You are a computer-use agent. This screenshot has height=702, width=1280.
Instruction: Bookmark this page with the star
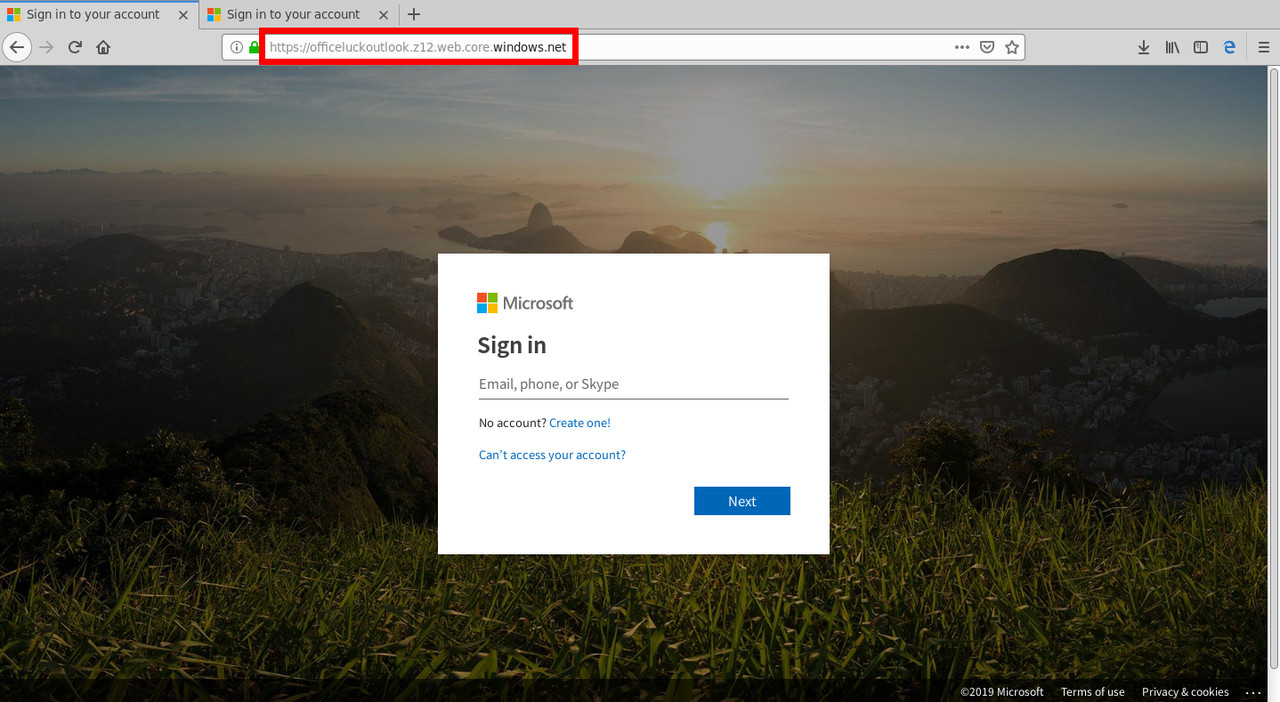(x=1012, y=47)
